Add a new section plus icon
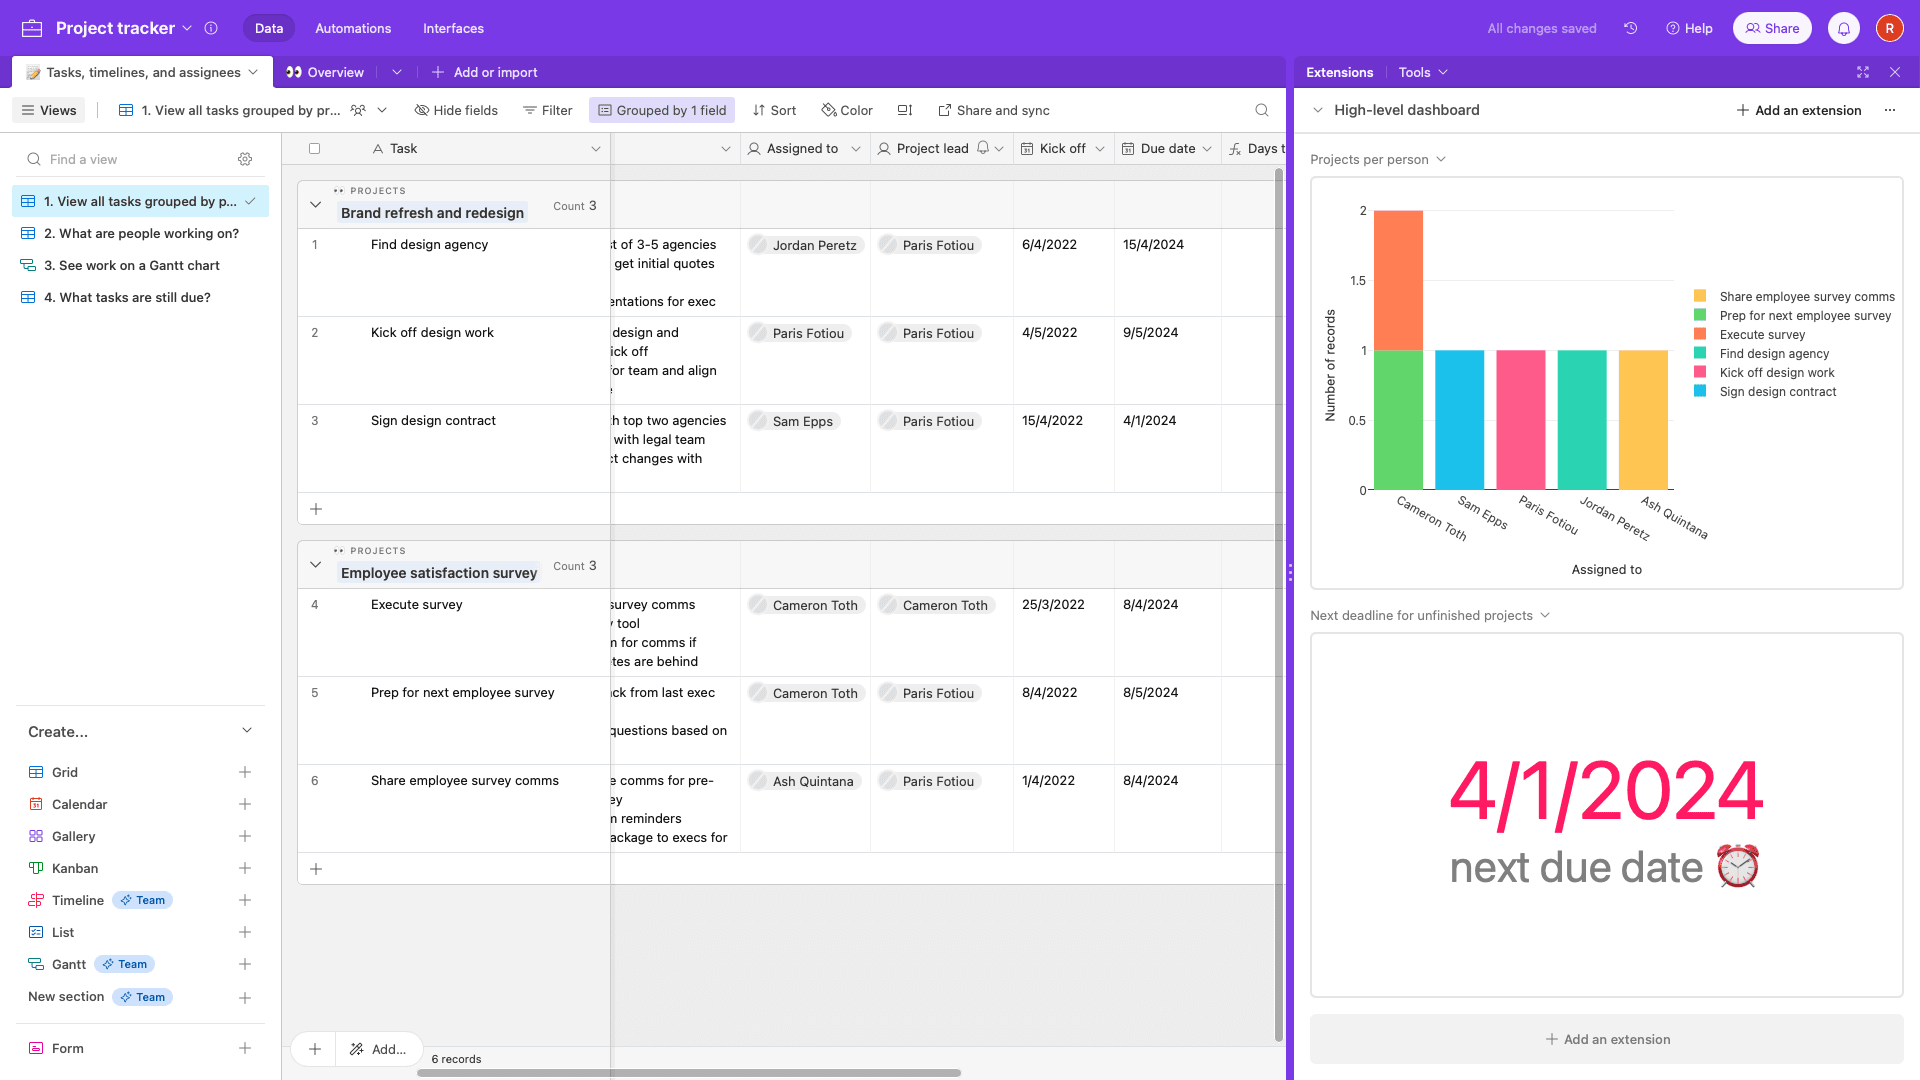This screenshot has width=1920, height=1080. [x=244, y=998]
